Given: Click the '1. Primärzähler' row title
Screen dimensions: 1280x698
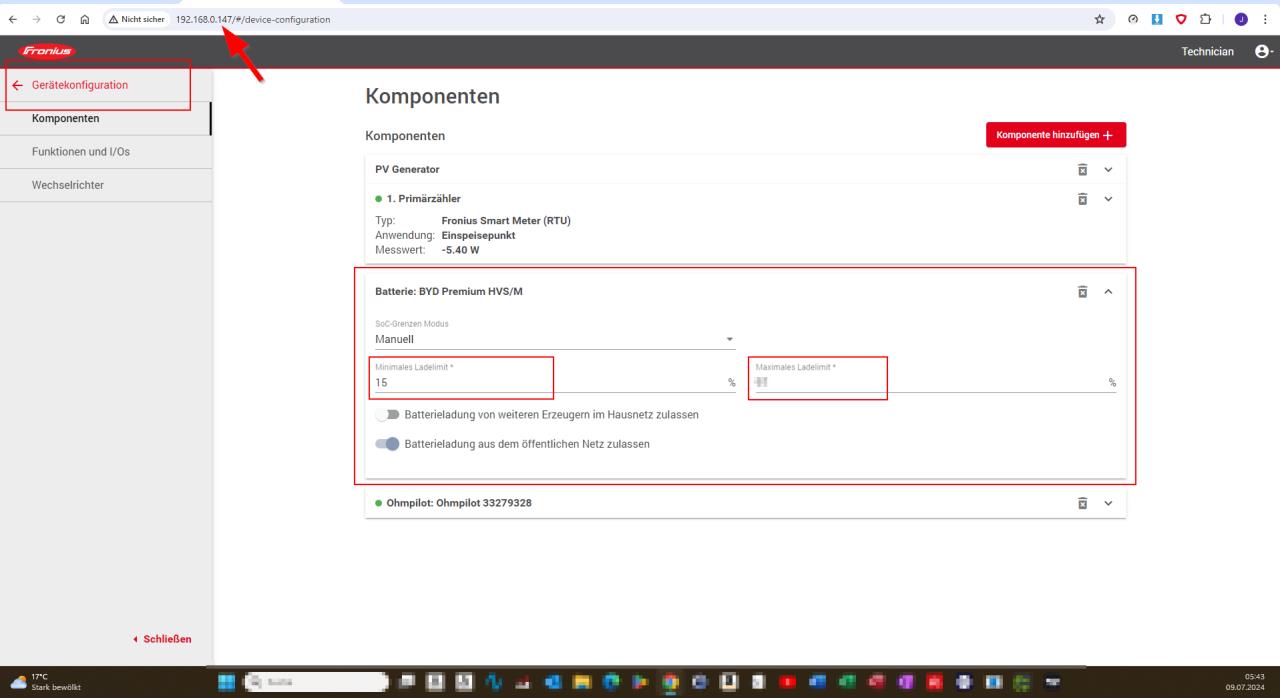Looking at the screenshot, I should tap(422, 199).
